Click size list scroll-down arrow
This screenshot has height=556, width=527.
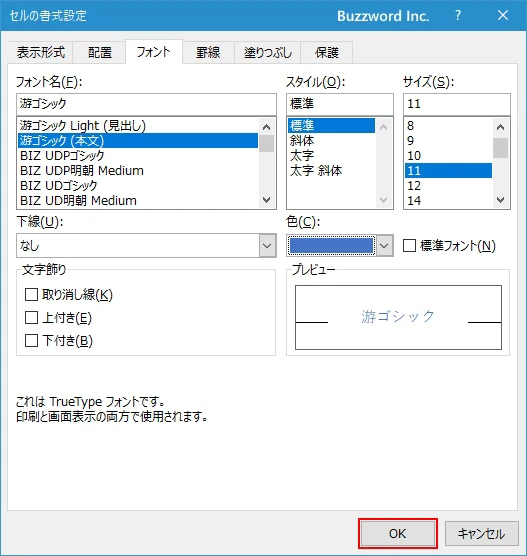500,200
